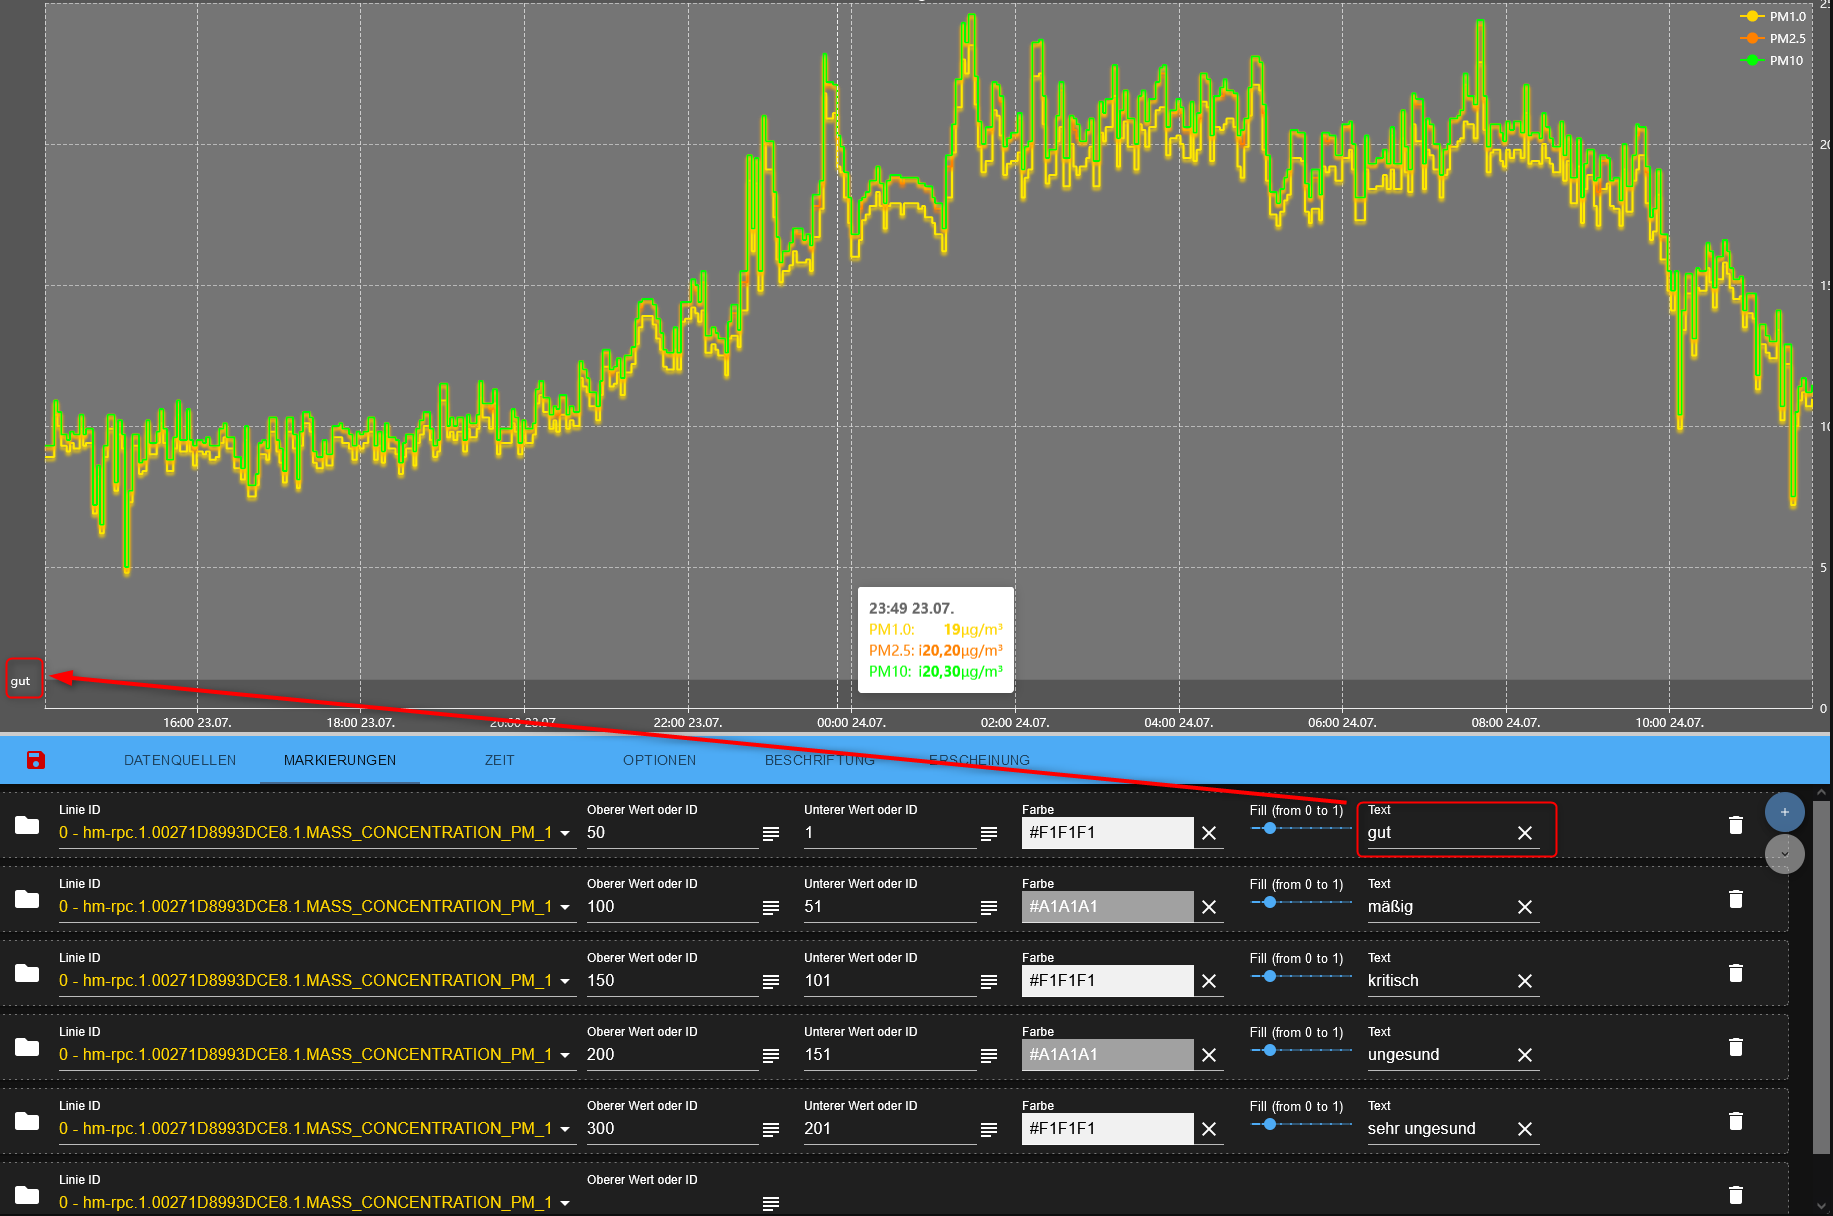Delete the 'kritisch' marking with trash icon
The width and height of the screenshot is (1833, 1216).
[1736, 973]
